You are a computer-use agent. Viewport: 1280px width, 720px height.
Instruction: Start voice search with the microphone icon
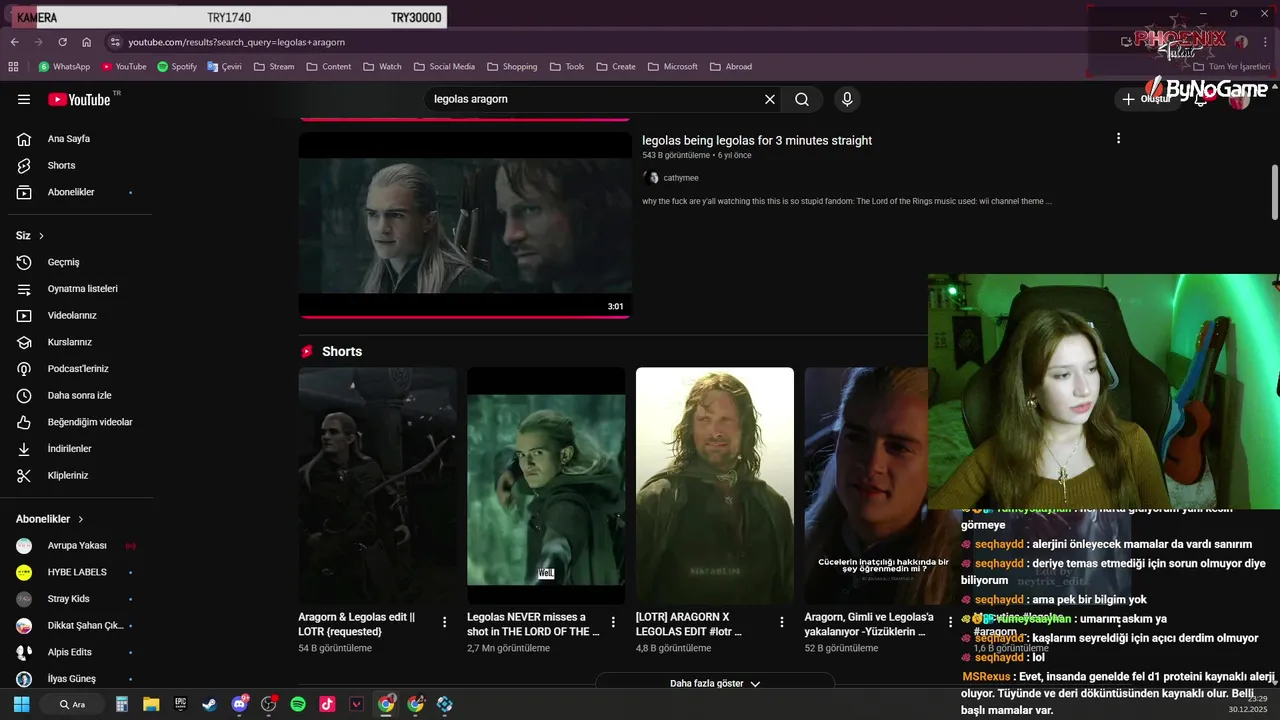pos(847,99)
